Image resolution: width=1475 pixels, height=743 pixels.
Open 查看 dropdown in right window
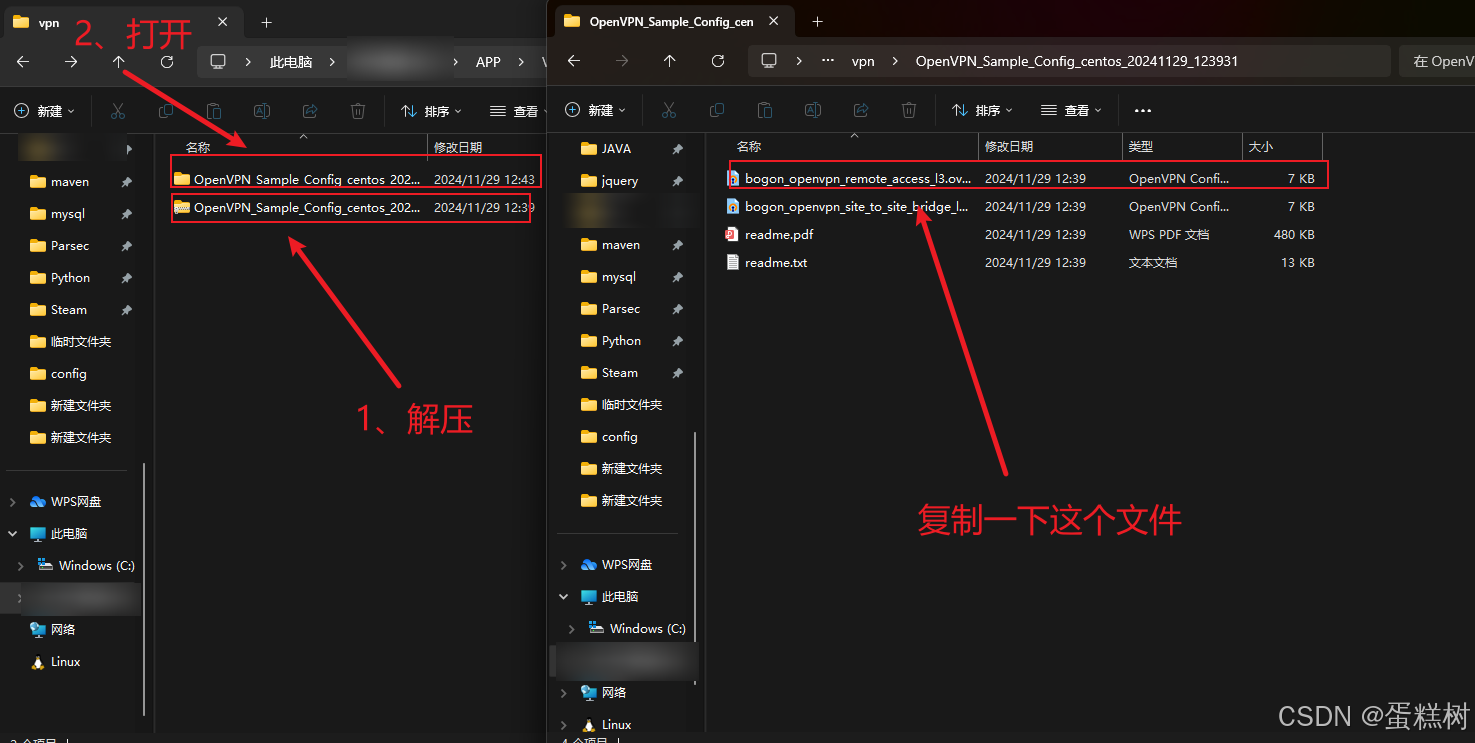pos(1071,110)
